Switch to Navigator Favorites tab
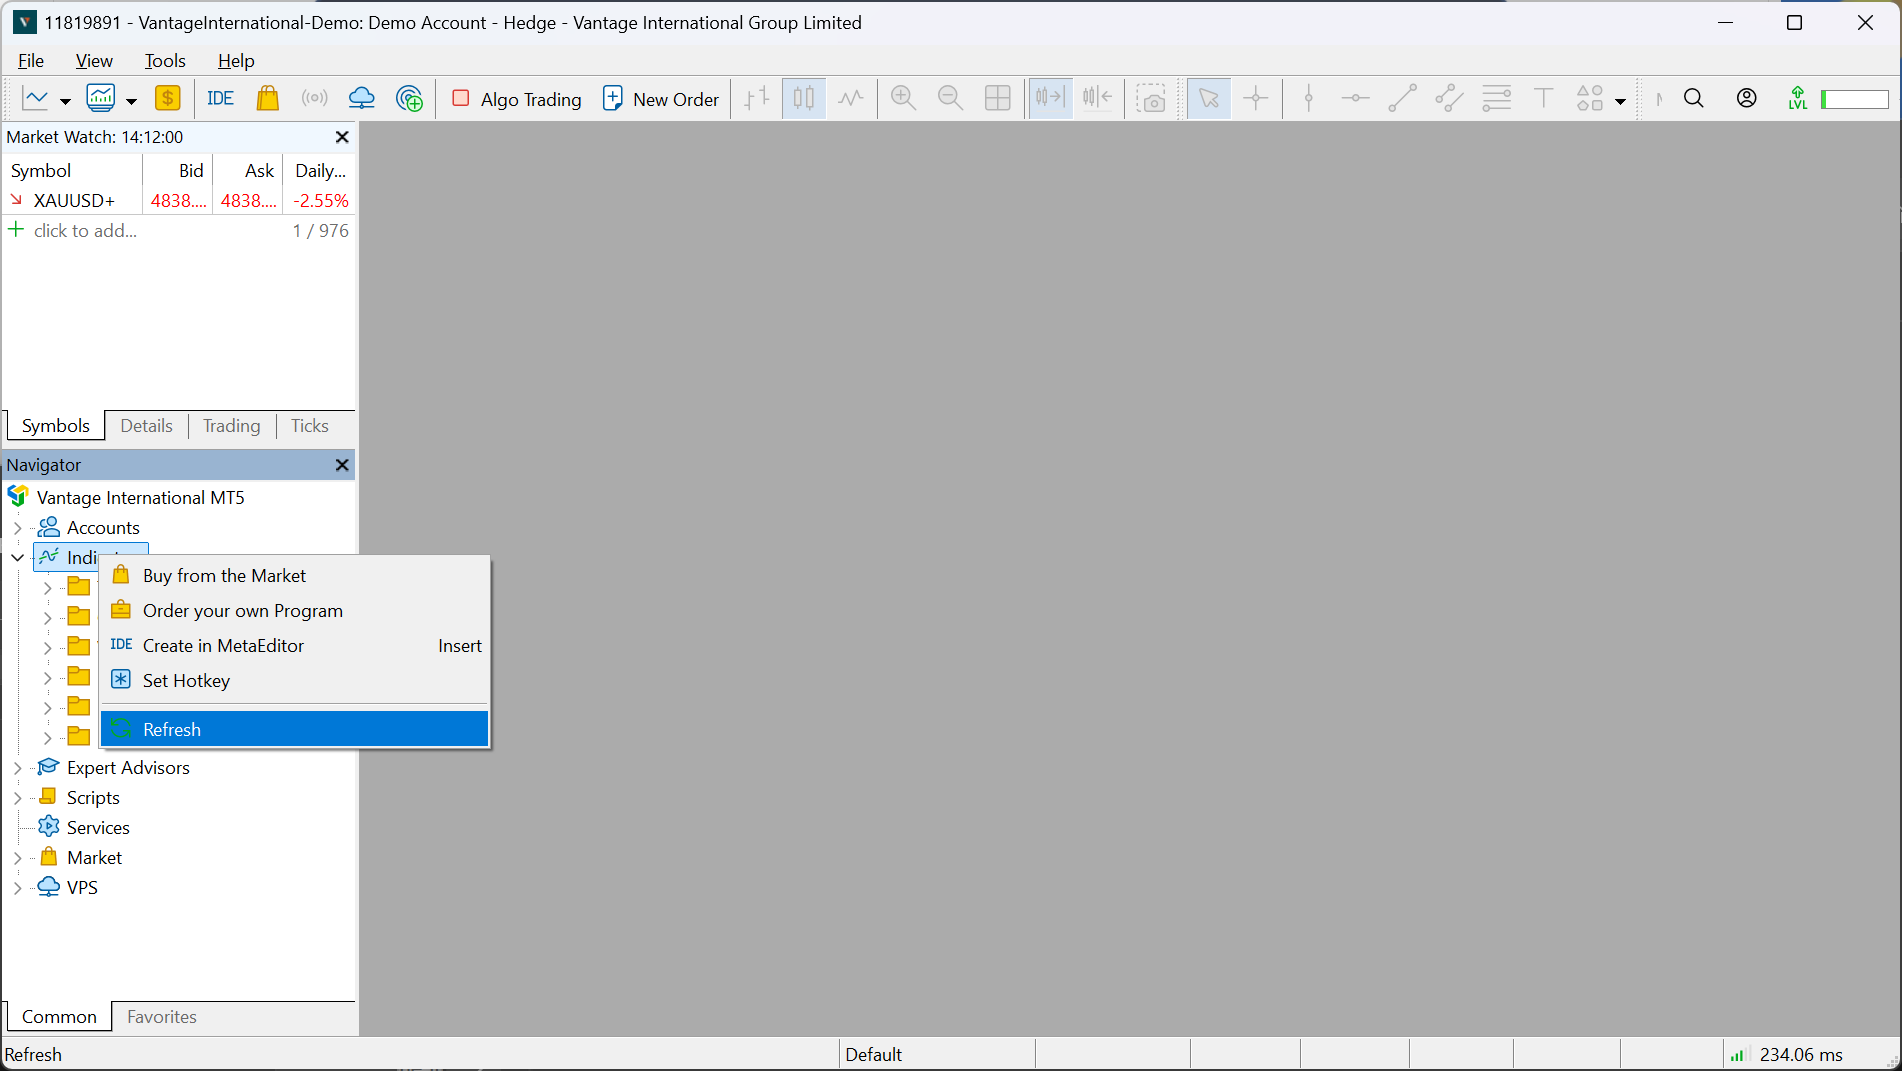Screen dimensions: 1902x1071 coord(162,1017)
